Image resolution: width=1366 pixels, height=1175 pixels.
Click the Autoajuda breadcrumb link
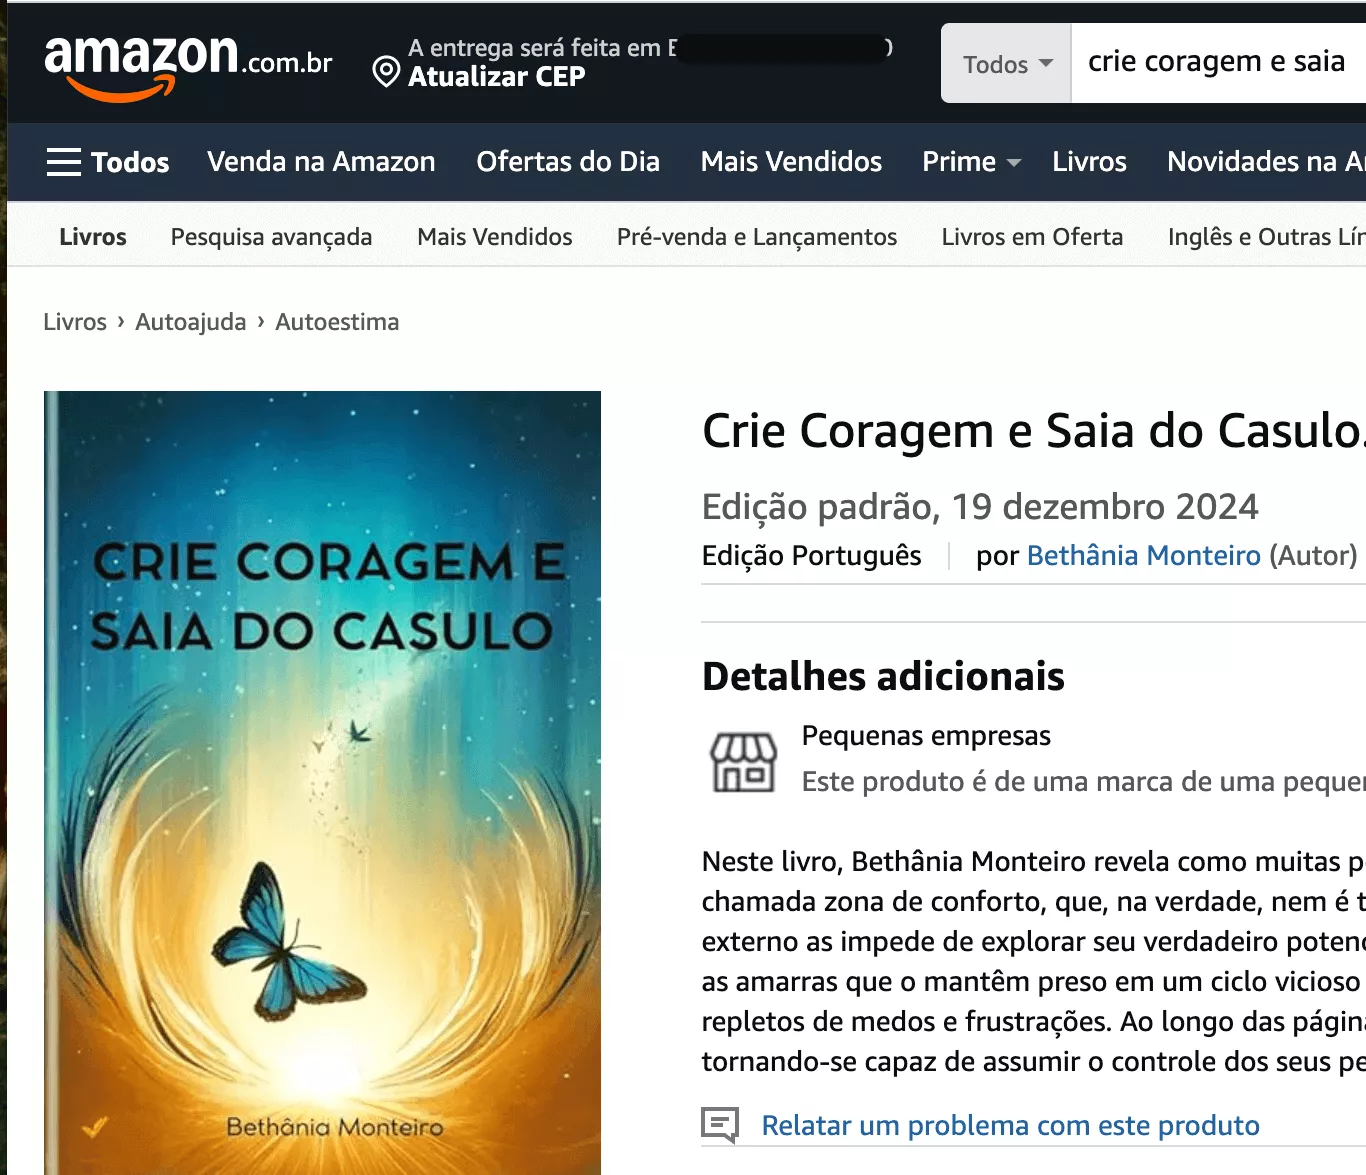coord(191,322)
